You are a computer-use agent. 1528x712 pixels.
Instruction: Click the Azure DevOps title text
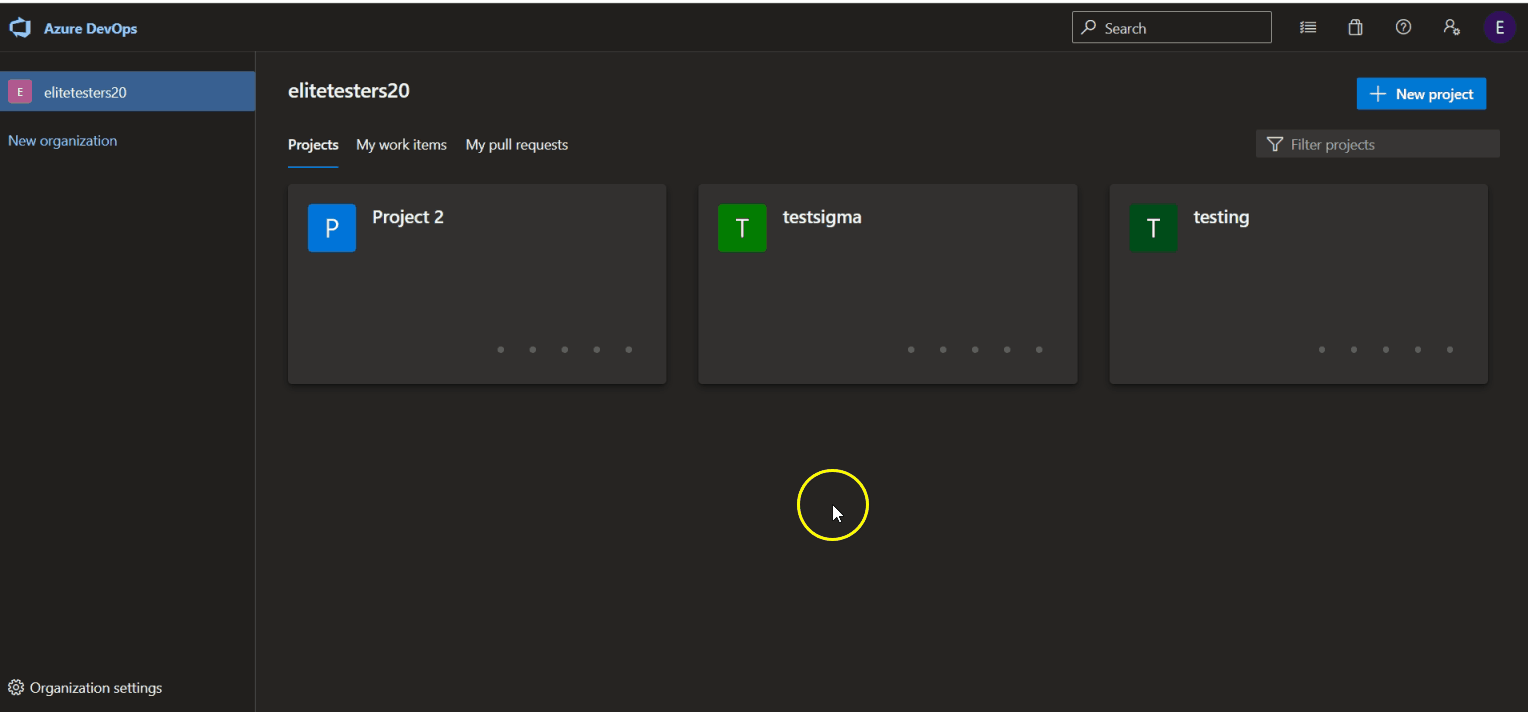click(x=91, y=29)
